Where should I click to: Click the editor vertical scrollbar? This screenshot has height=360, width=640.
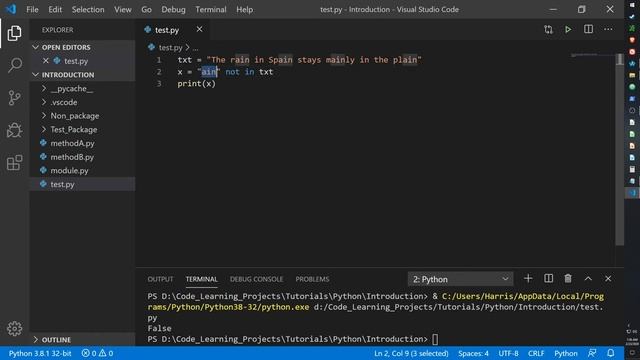(620, 149)
